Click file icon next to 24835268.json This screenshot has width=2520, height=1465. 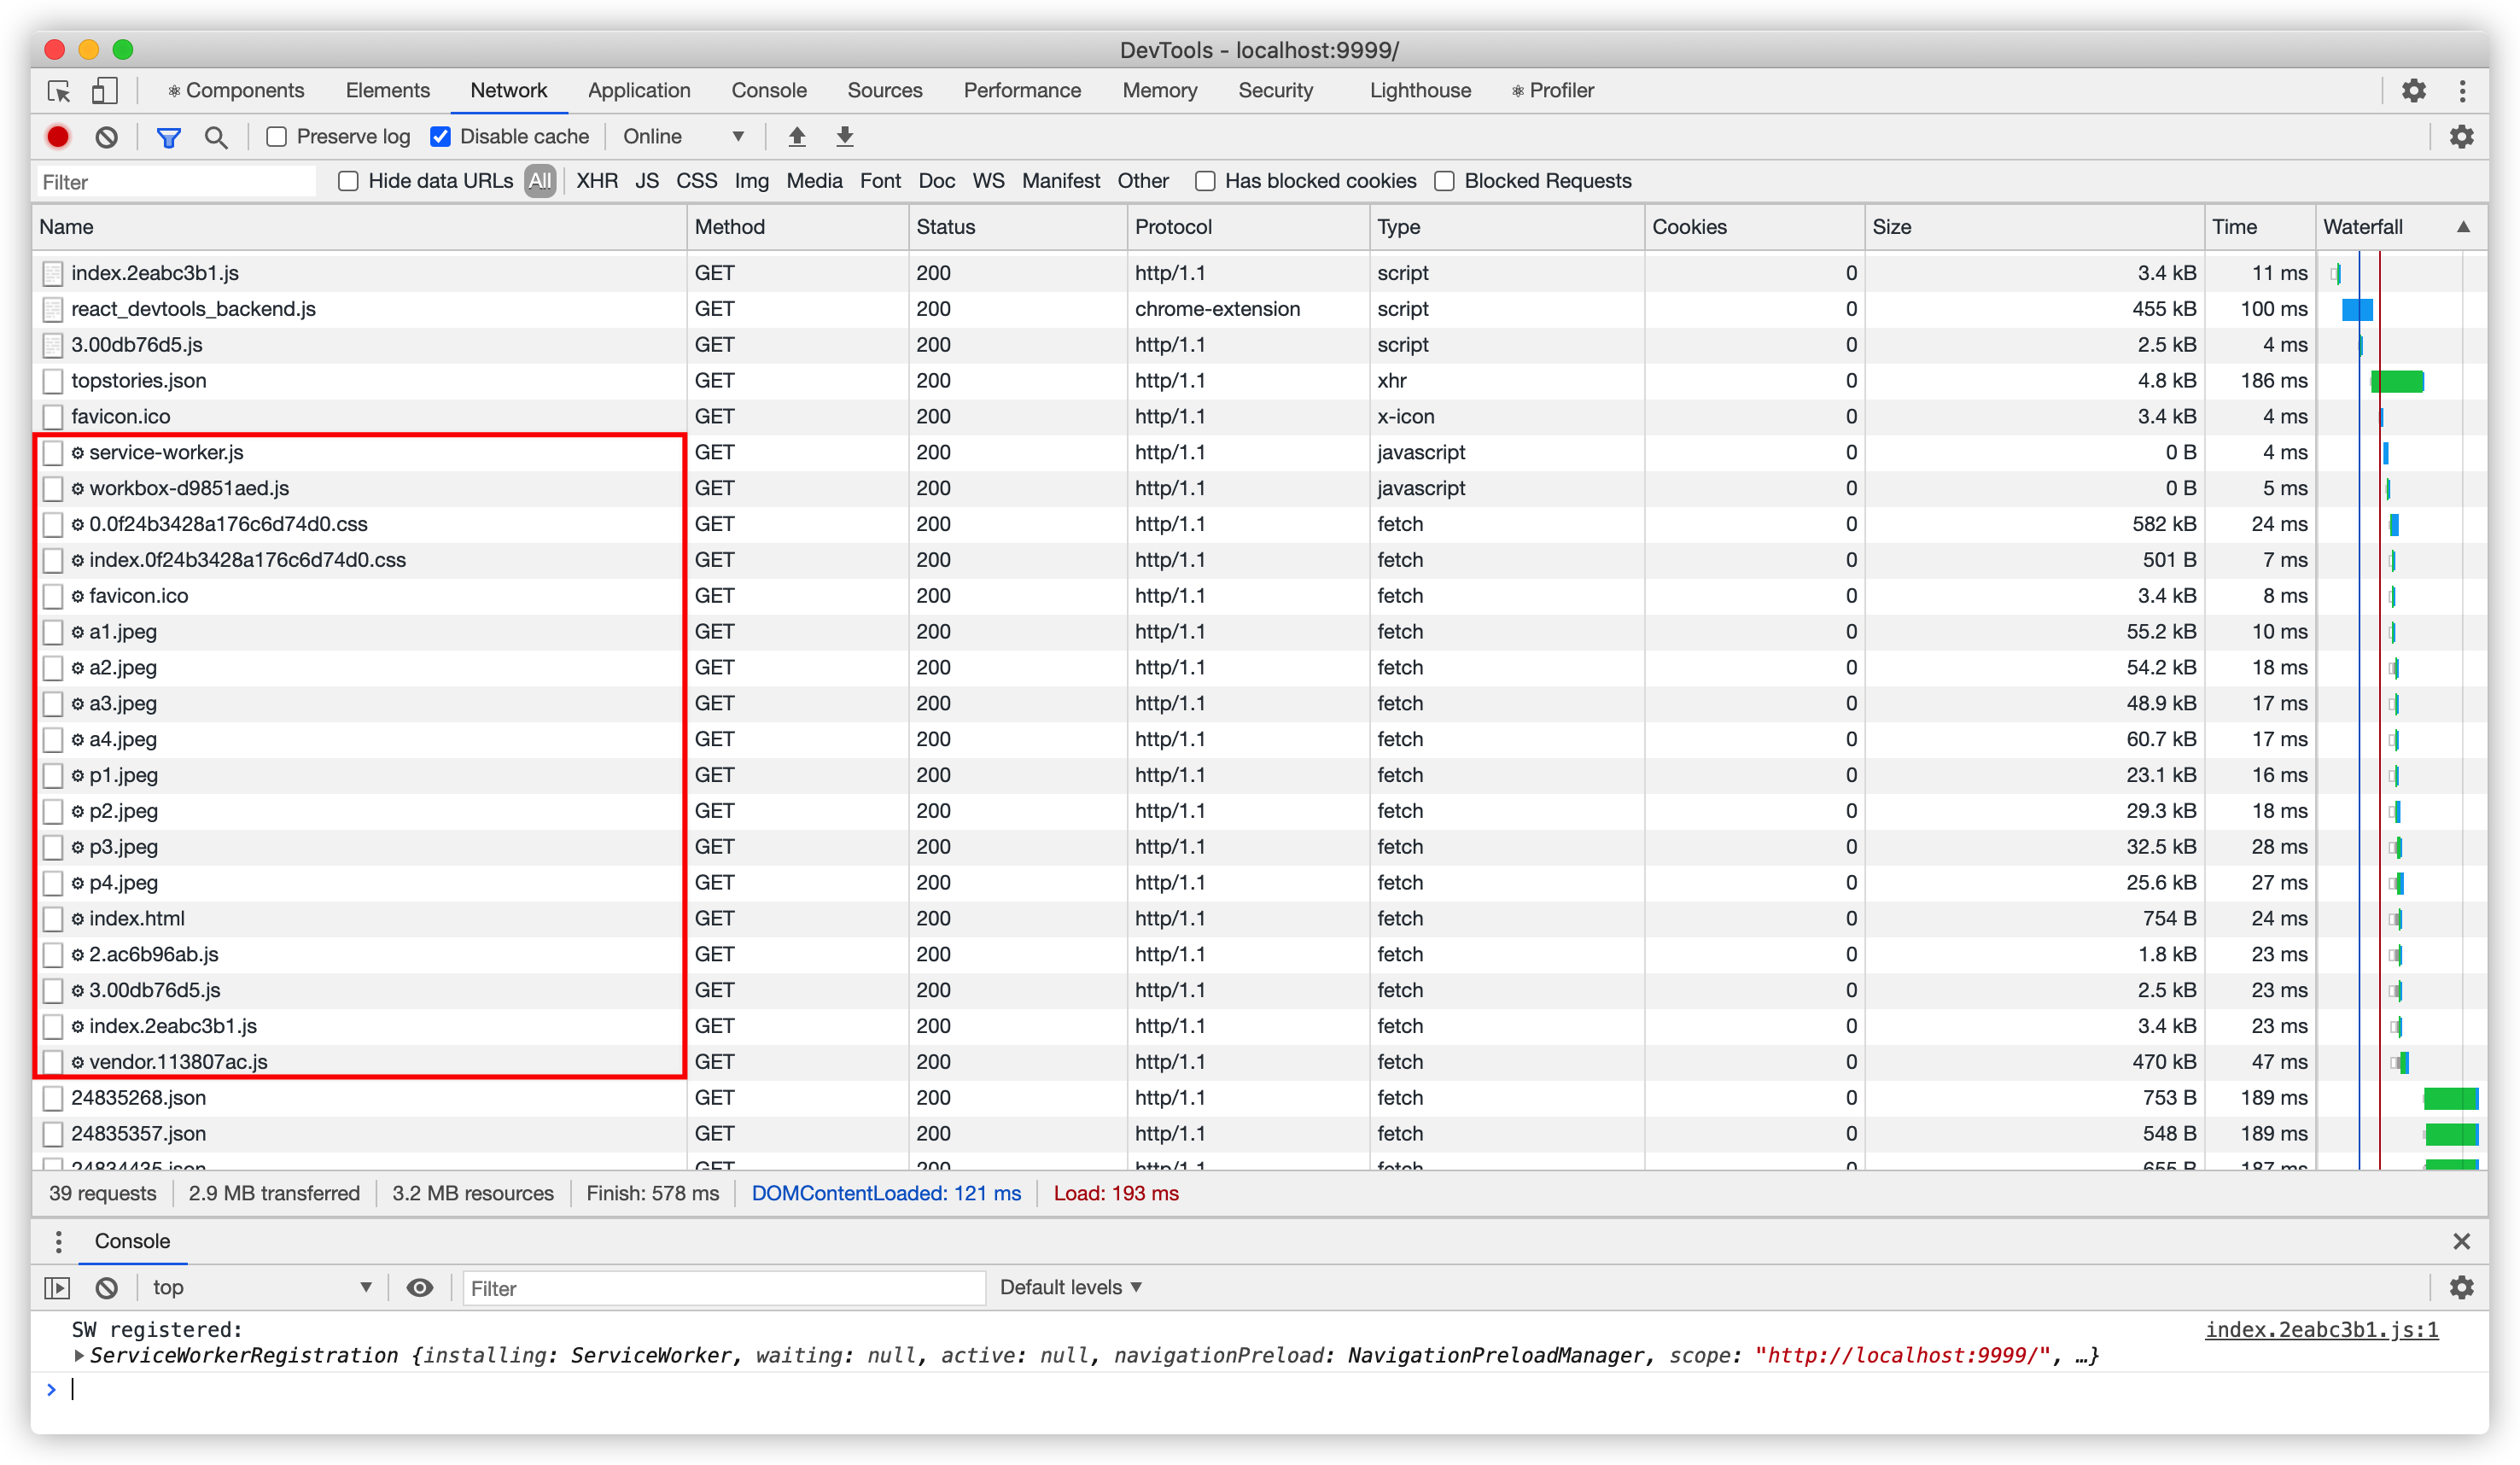(53, 1098)
